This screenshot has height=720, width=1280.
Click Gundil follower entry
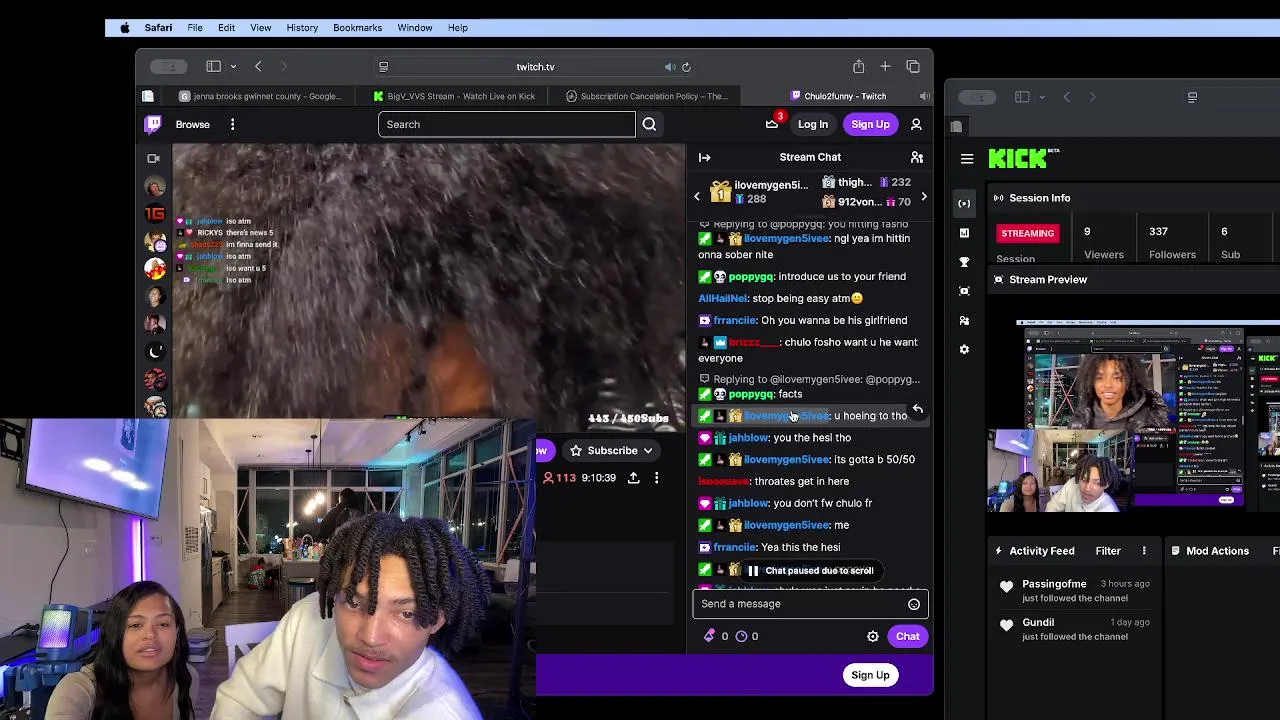[x=1075, y=629]
